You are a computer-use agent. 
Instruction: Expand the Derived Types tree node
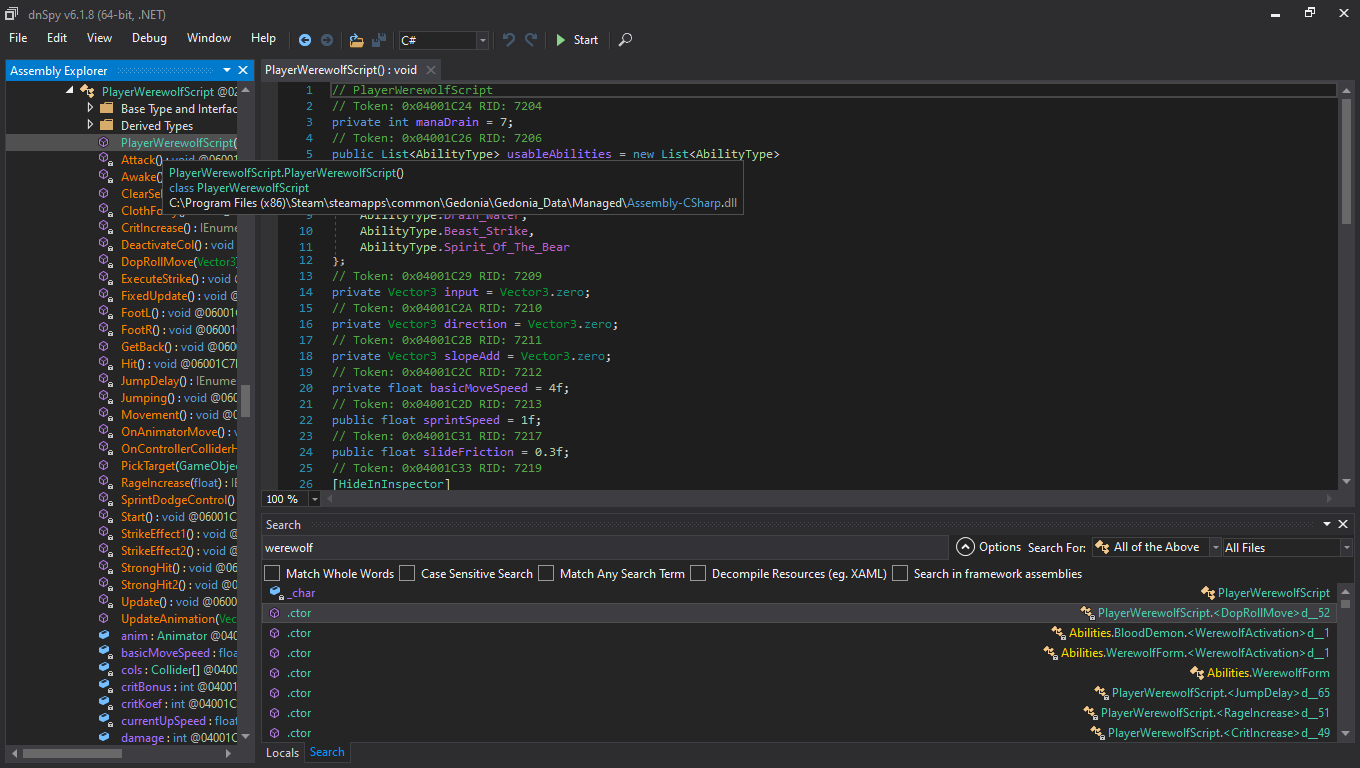tap(91, 125)
